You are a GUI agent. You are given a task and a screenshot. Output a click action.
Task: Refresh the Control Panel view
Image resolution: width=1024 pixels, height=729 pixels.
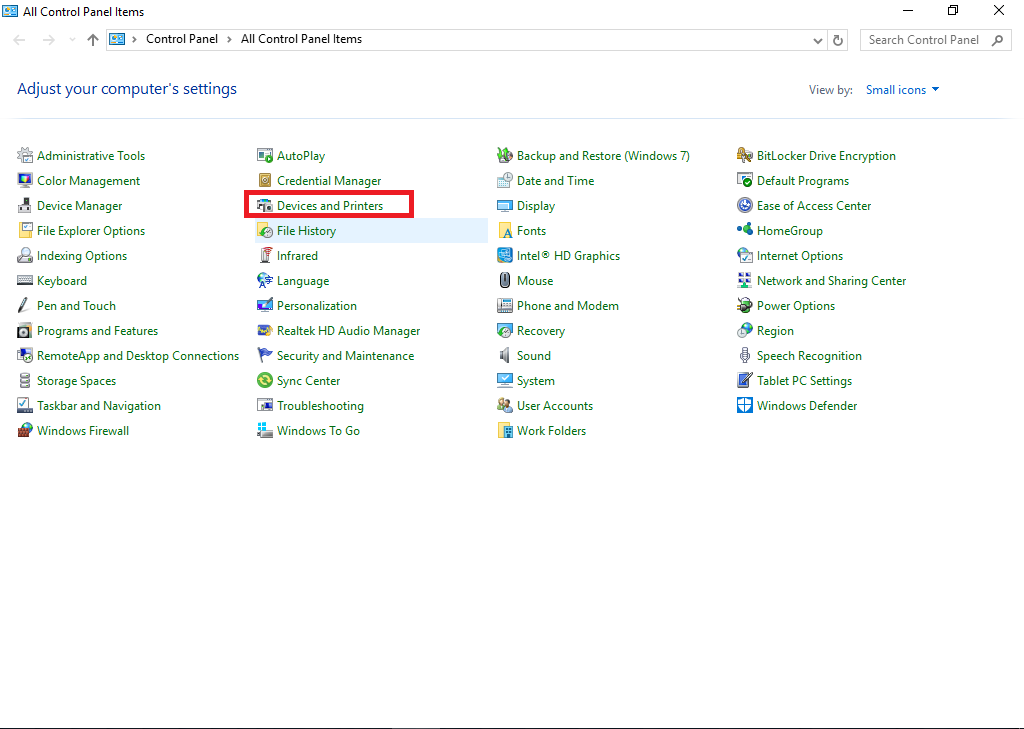[x=840, y=40]
